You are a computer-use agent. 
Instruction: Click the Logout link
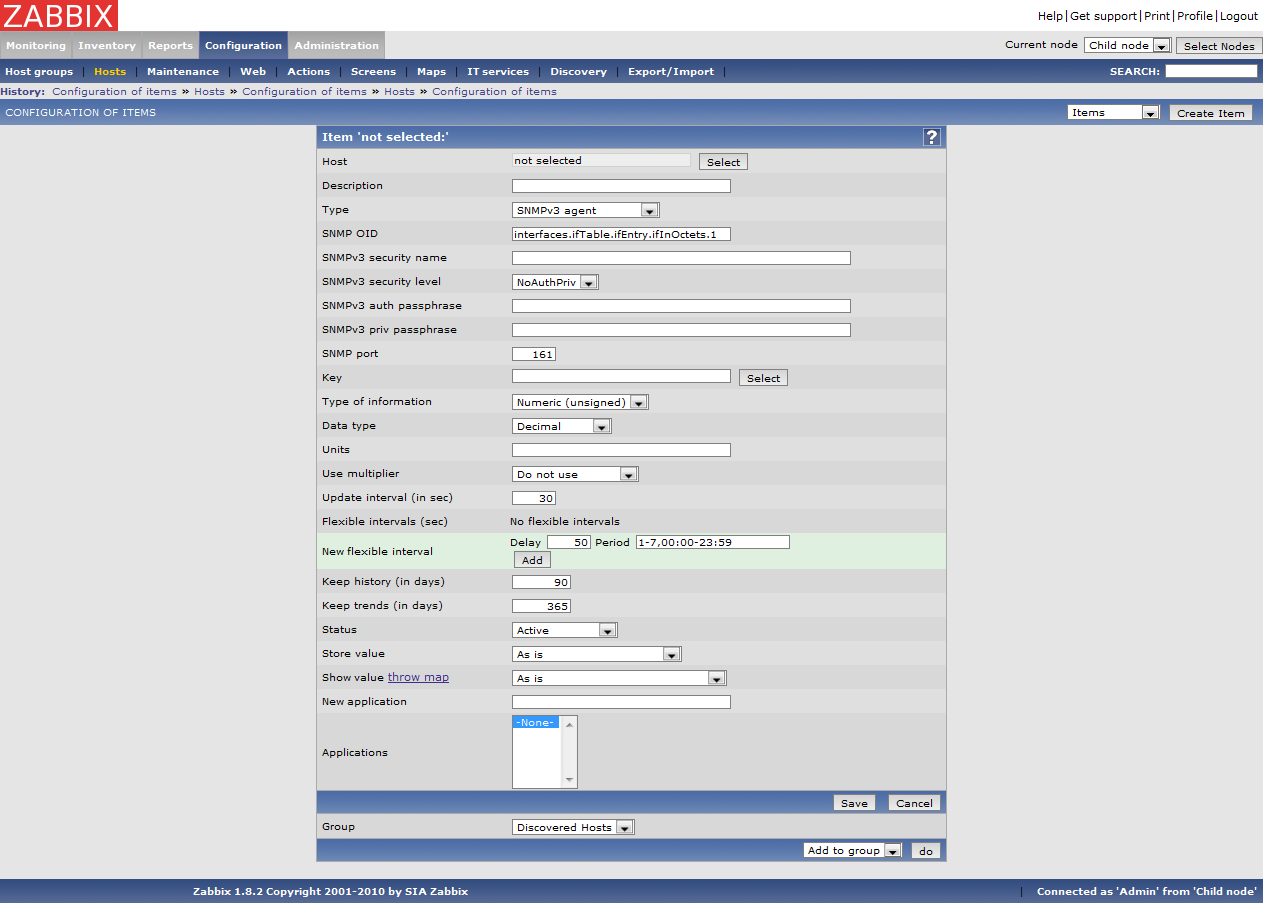(1238, 16)
